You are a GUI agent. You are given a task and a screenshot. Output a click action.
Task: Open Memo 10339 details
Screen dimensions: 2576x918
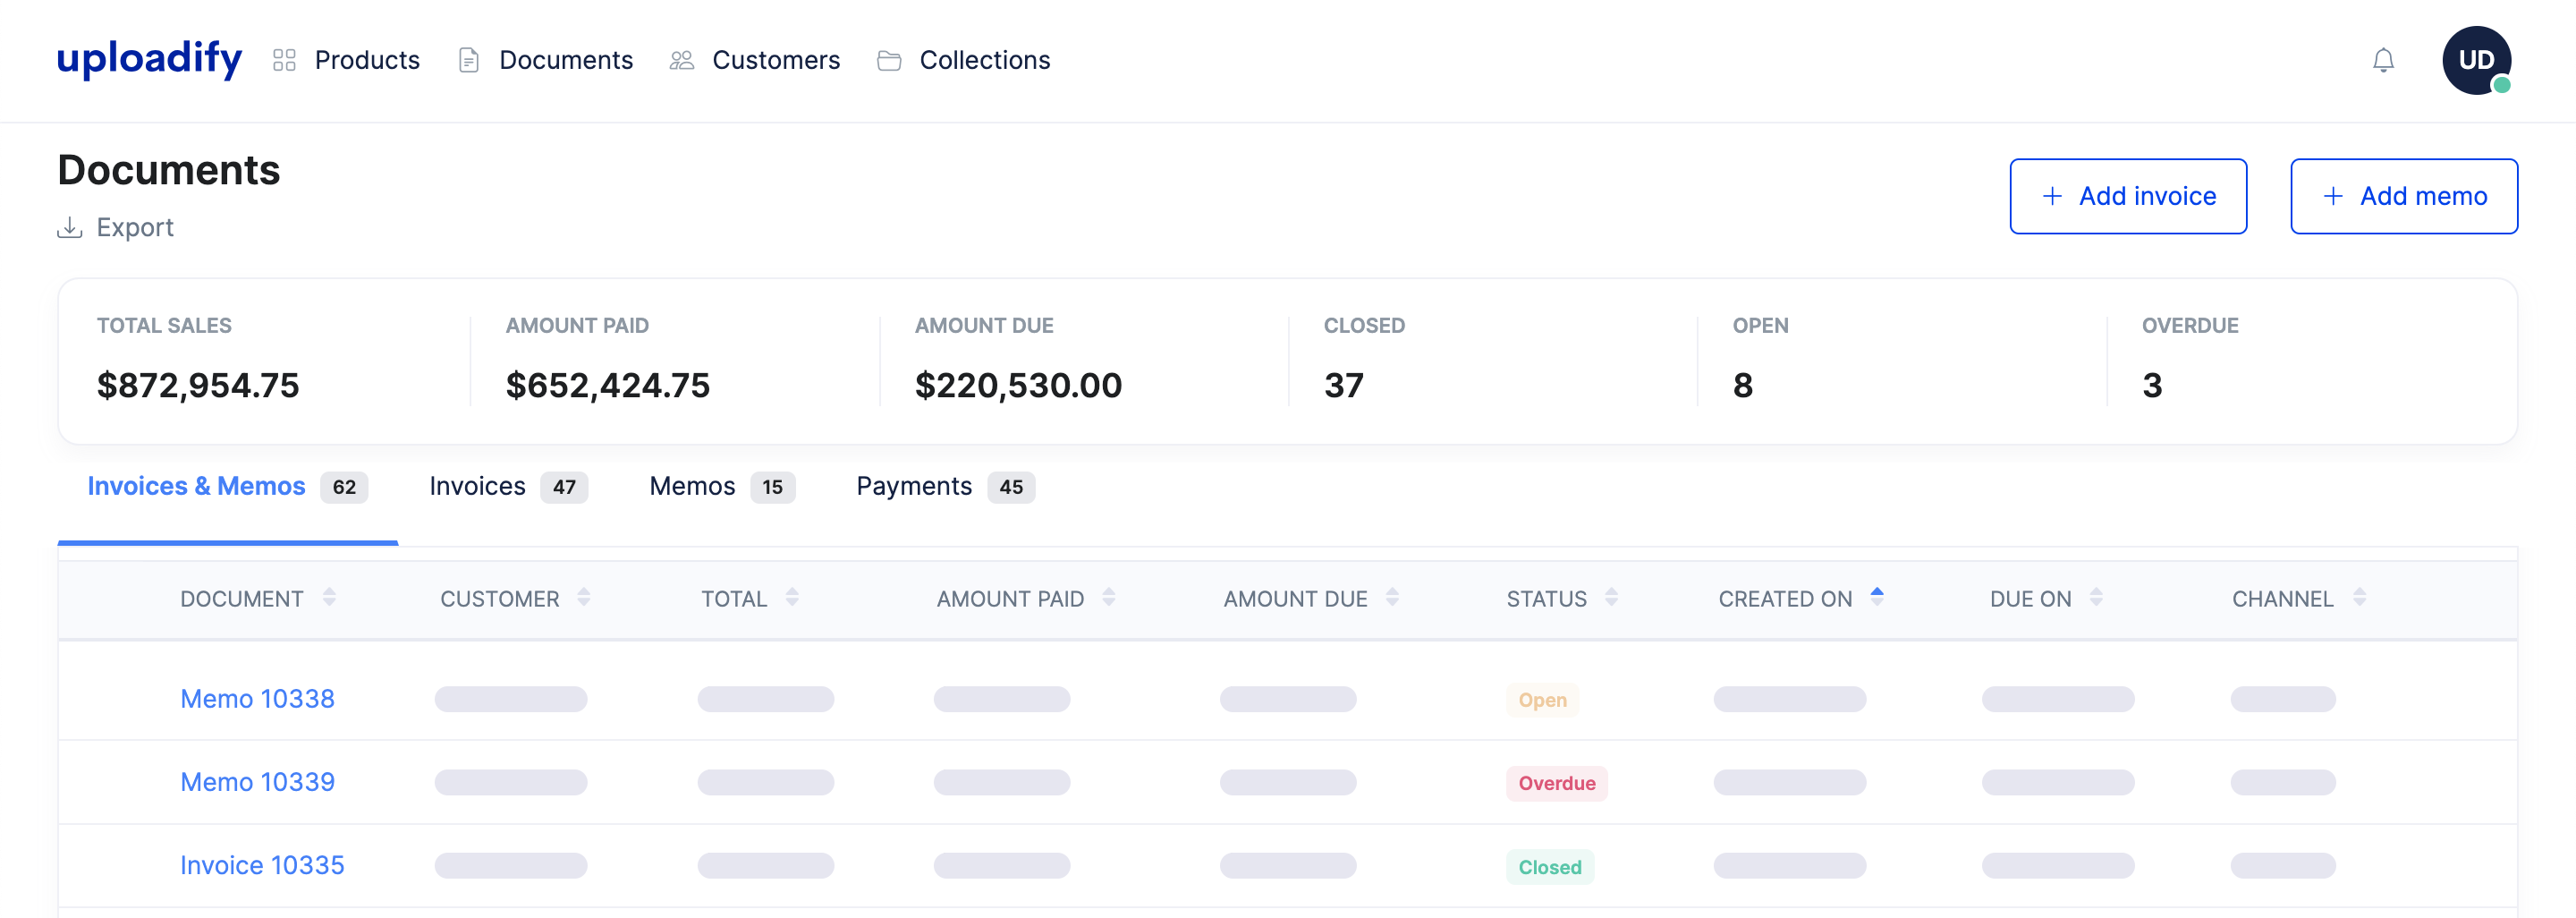[x=257, y=782]
